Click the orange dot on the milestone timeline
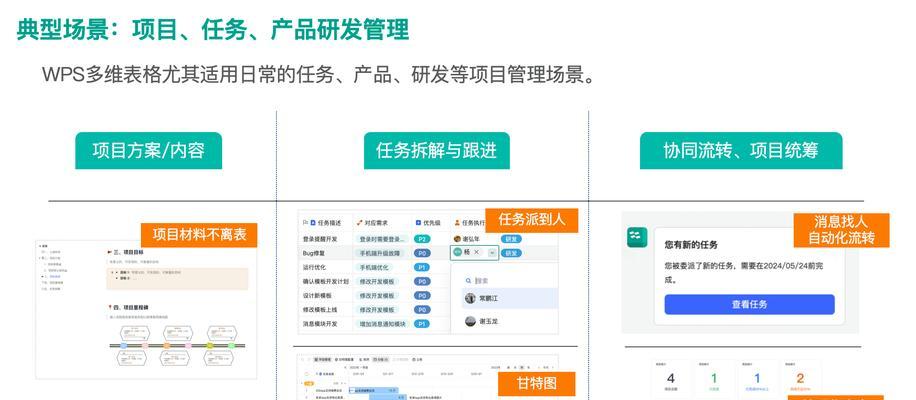Image resolution: width=916 pixels, height=400 pixels. coord(166,346)
